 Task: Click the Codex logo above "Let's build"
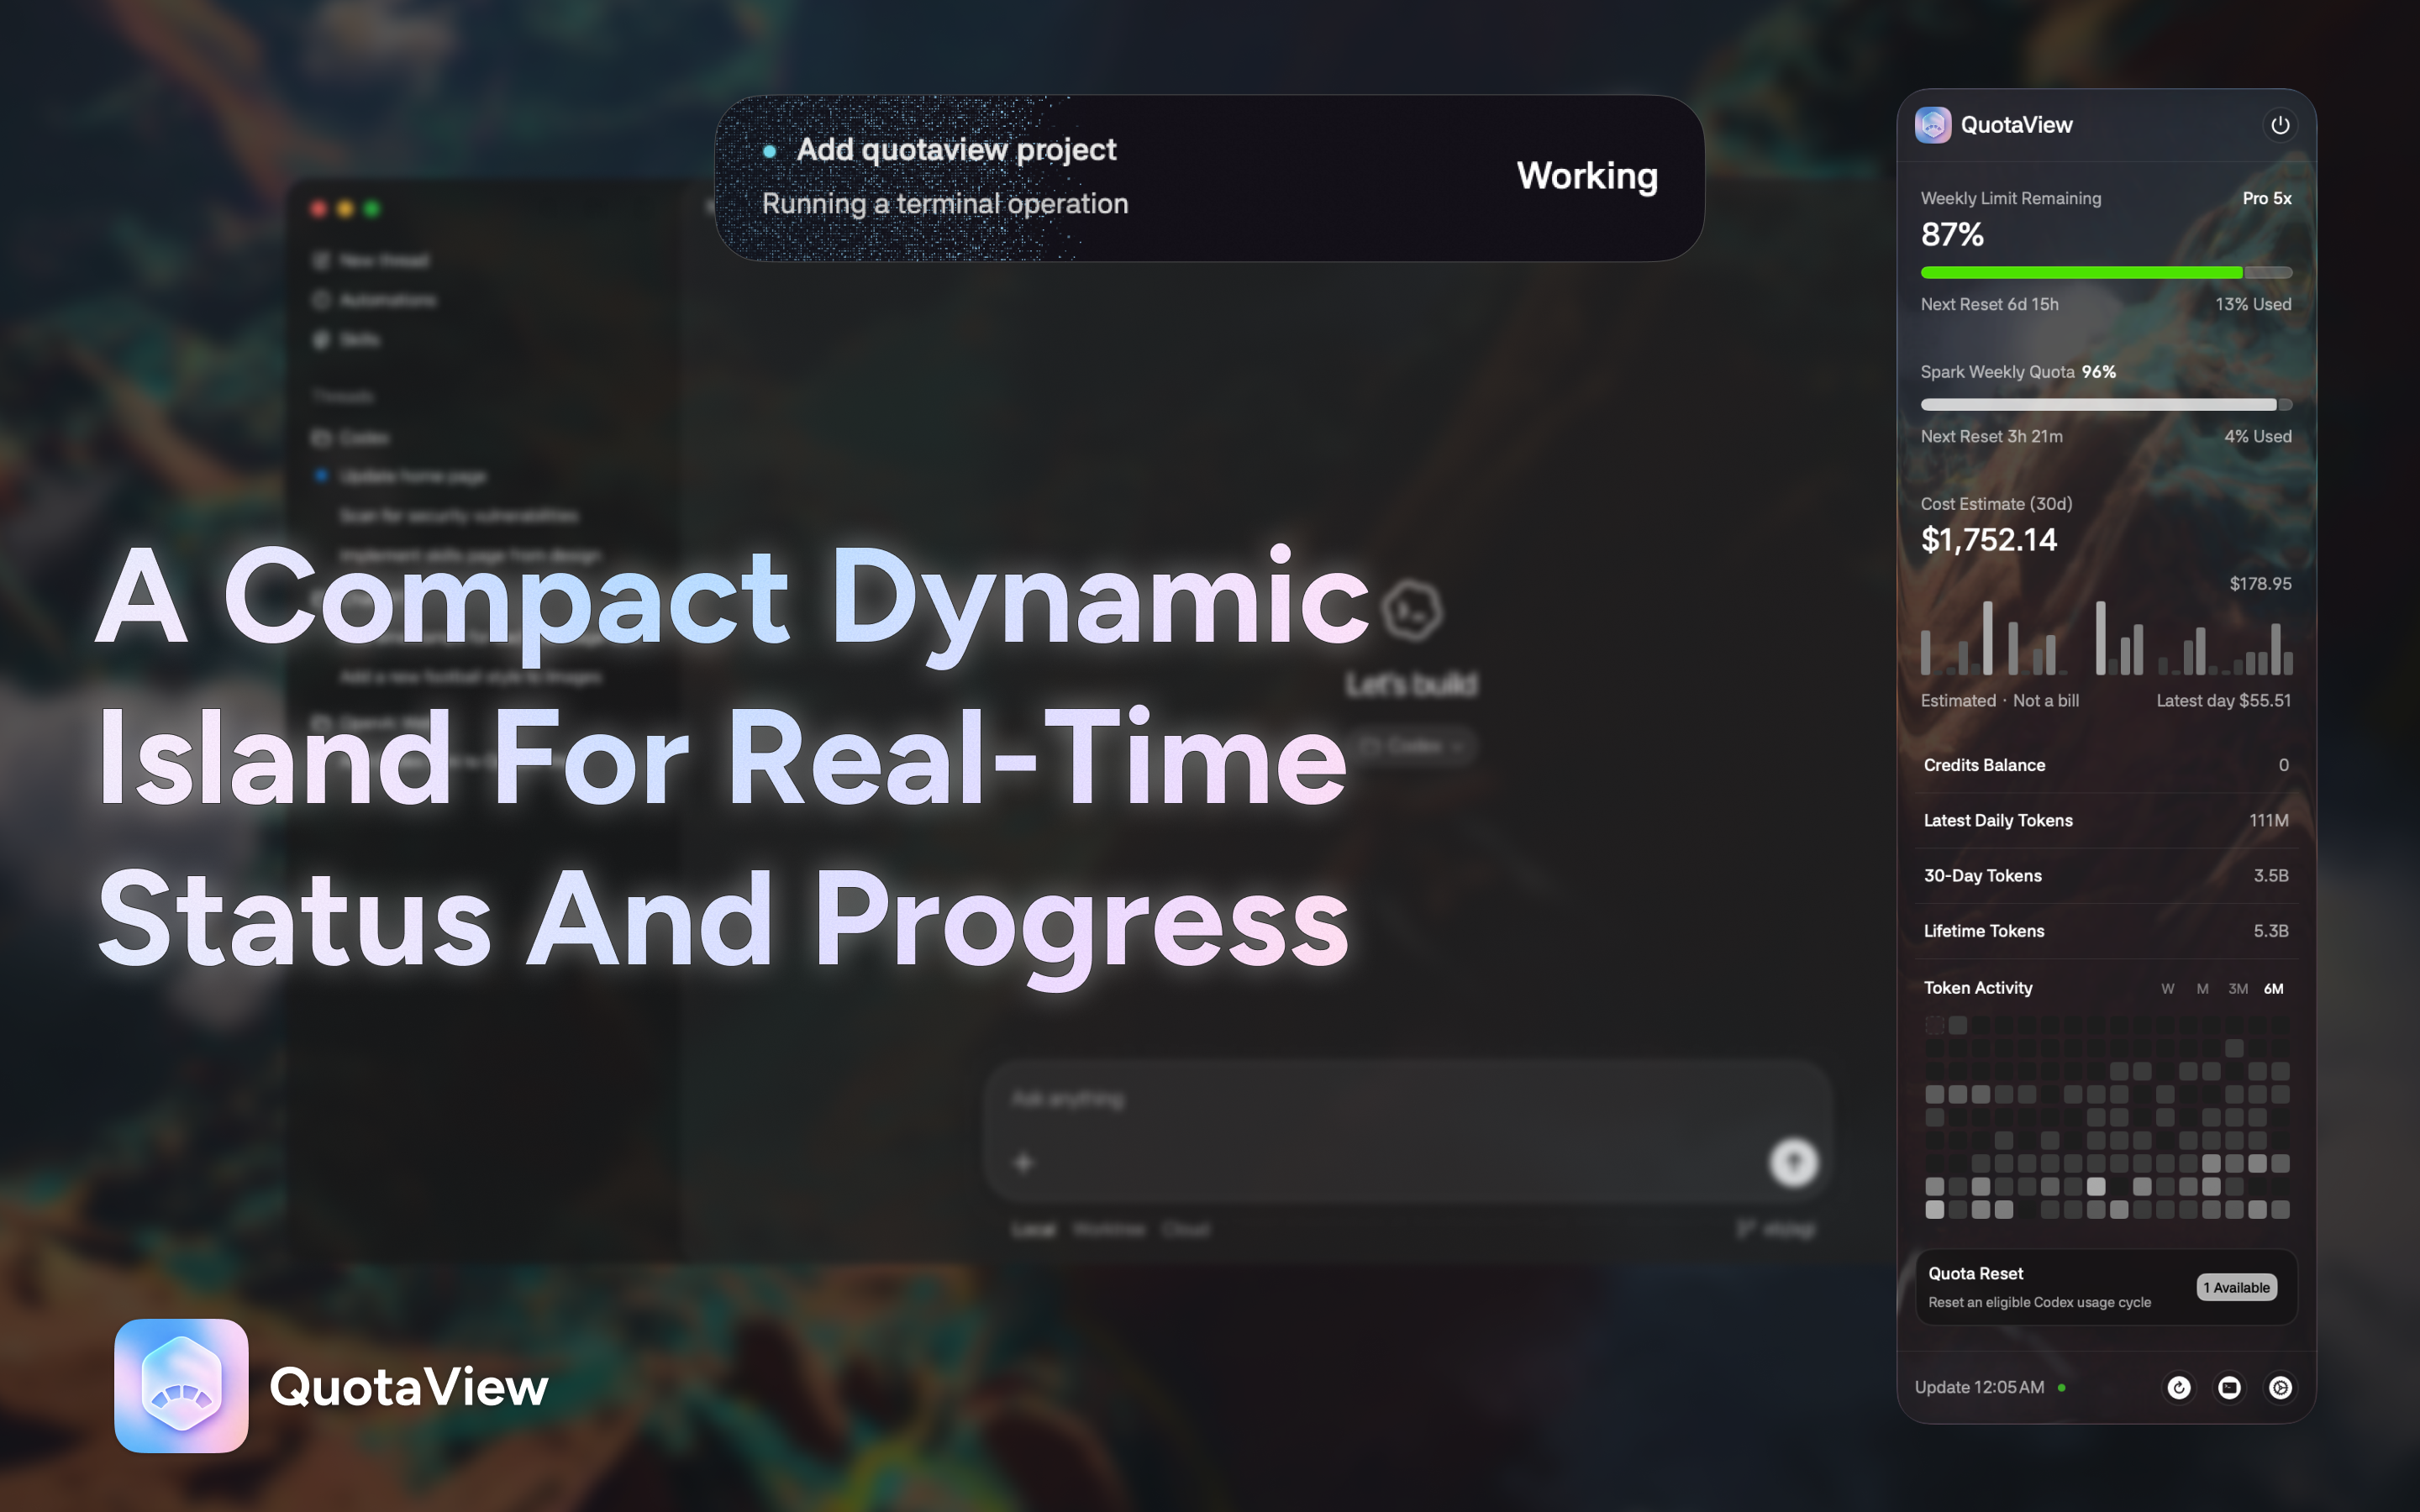coord(1411,610)
